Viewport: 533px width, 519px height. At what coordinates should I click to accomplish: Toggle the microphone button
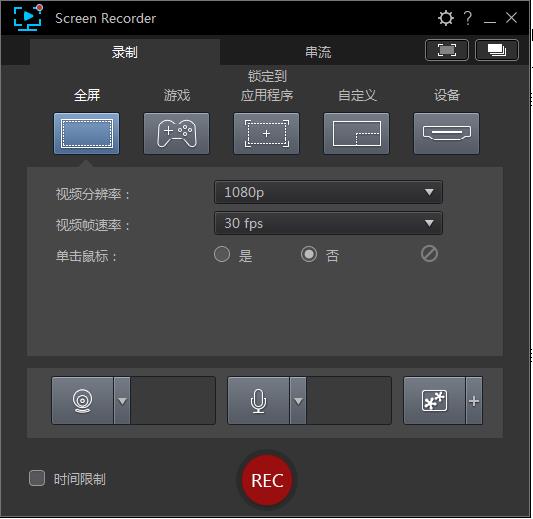258,401
